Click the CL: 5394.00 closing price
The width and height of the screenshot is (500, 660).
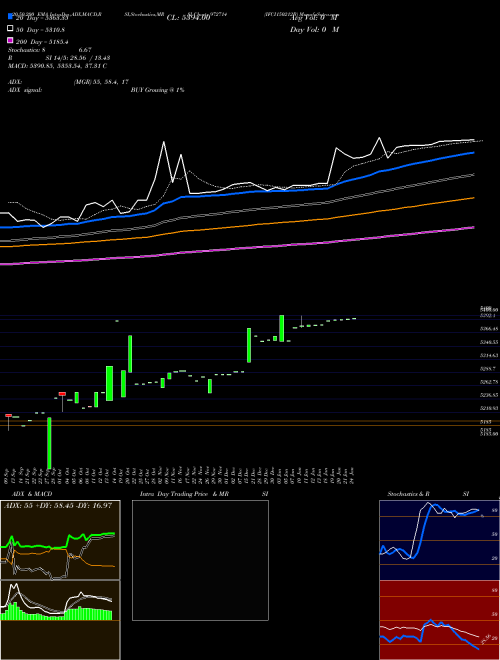[188, 18]
